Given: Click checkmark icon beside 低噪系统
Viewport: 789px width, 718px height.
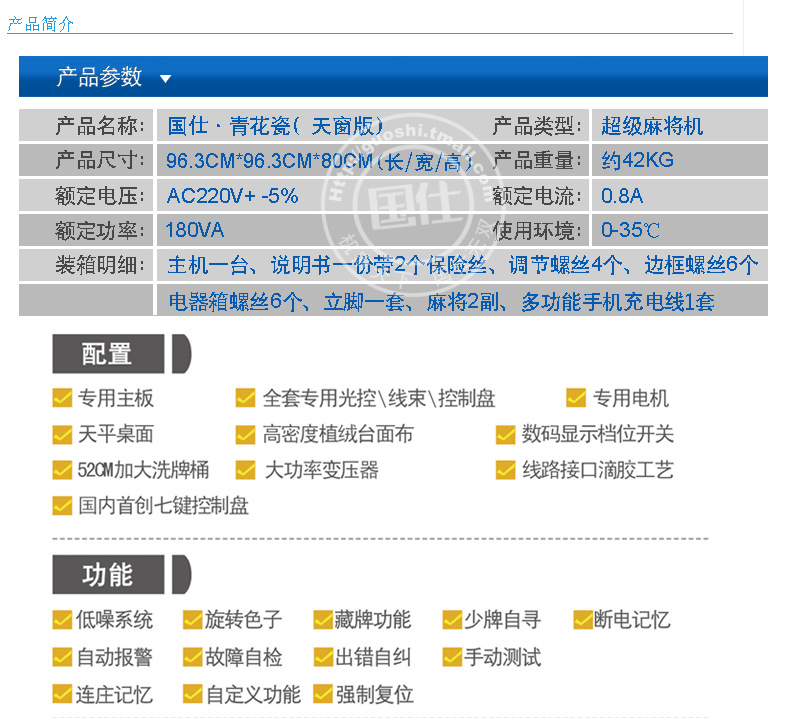Looking at the screenshot, I should pyautogui.click(x=62, y=620).
